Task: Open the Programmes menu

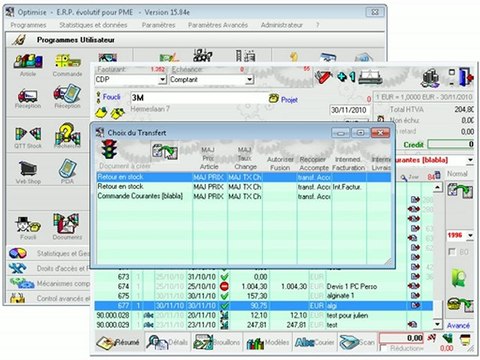Action: click(28, 25)
